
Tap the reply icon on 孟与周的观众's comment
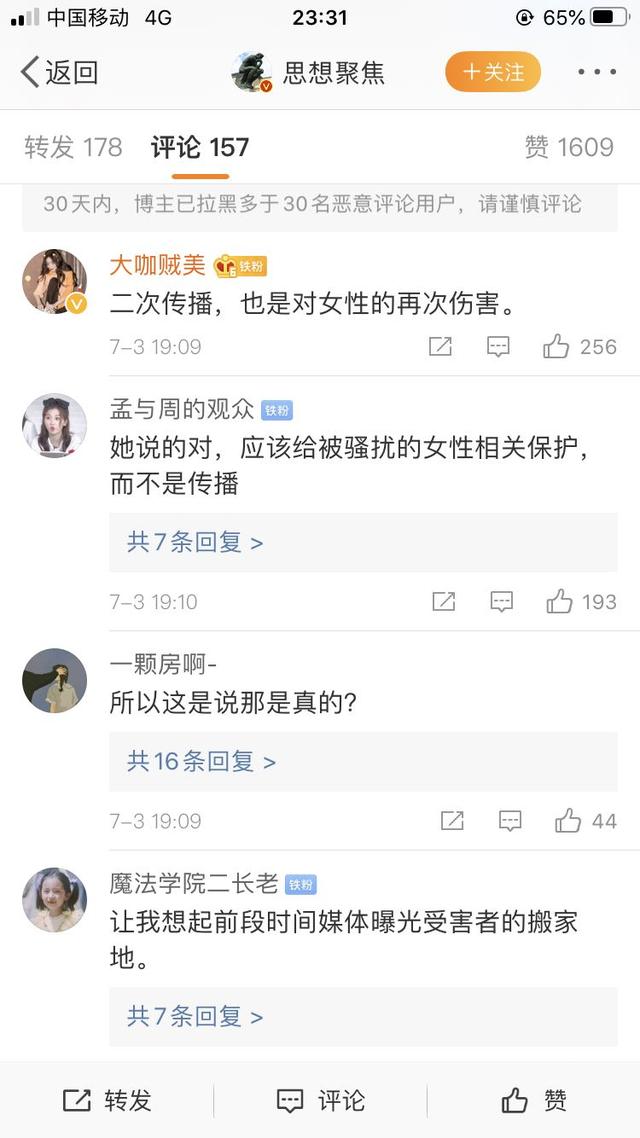click(501, 602)
